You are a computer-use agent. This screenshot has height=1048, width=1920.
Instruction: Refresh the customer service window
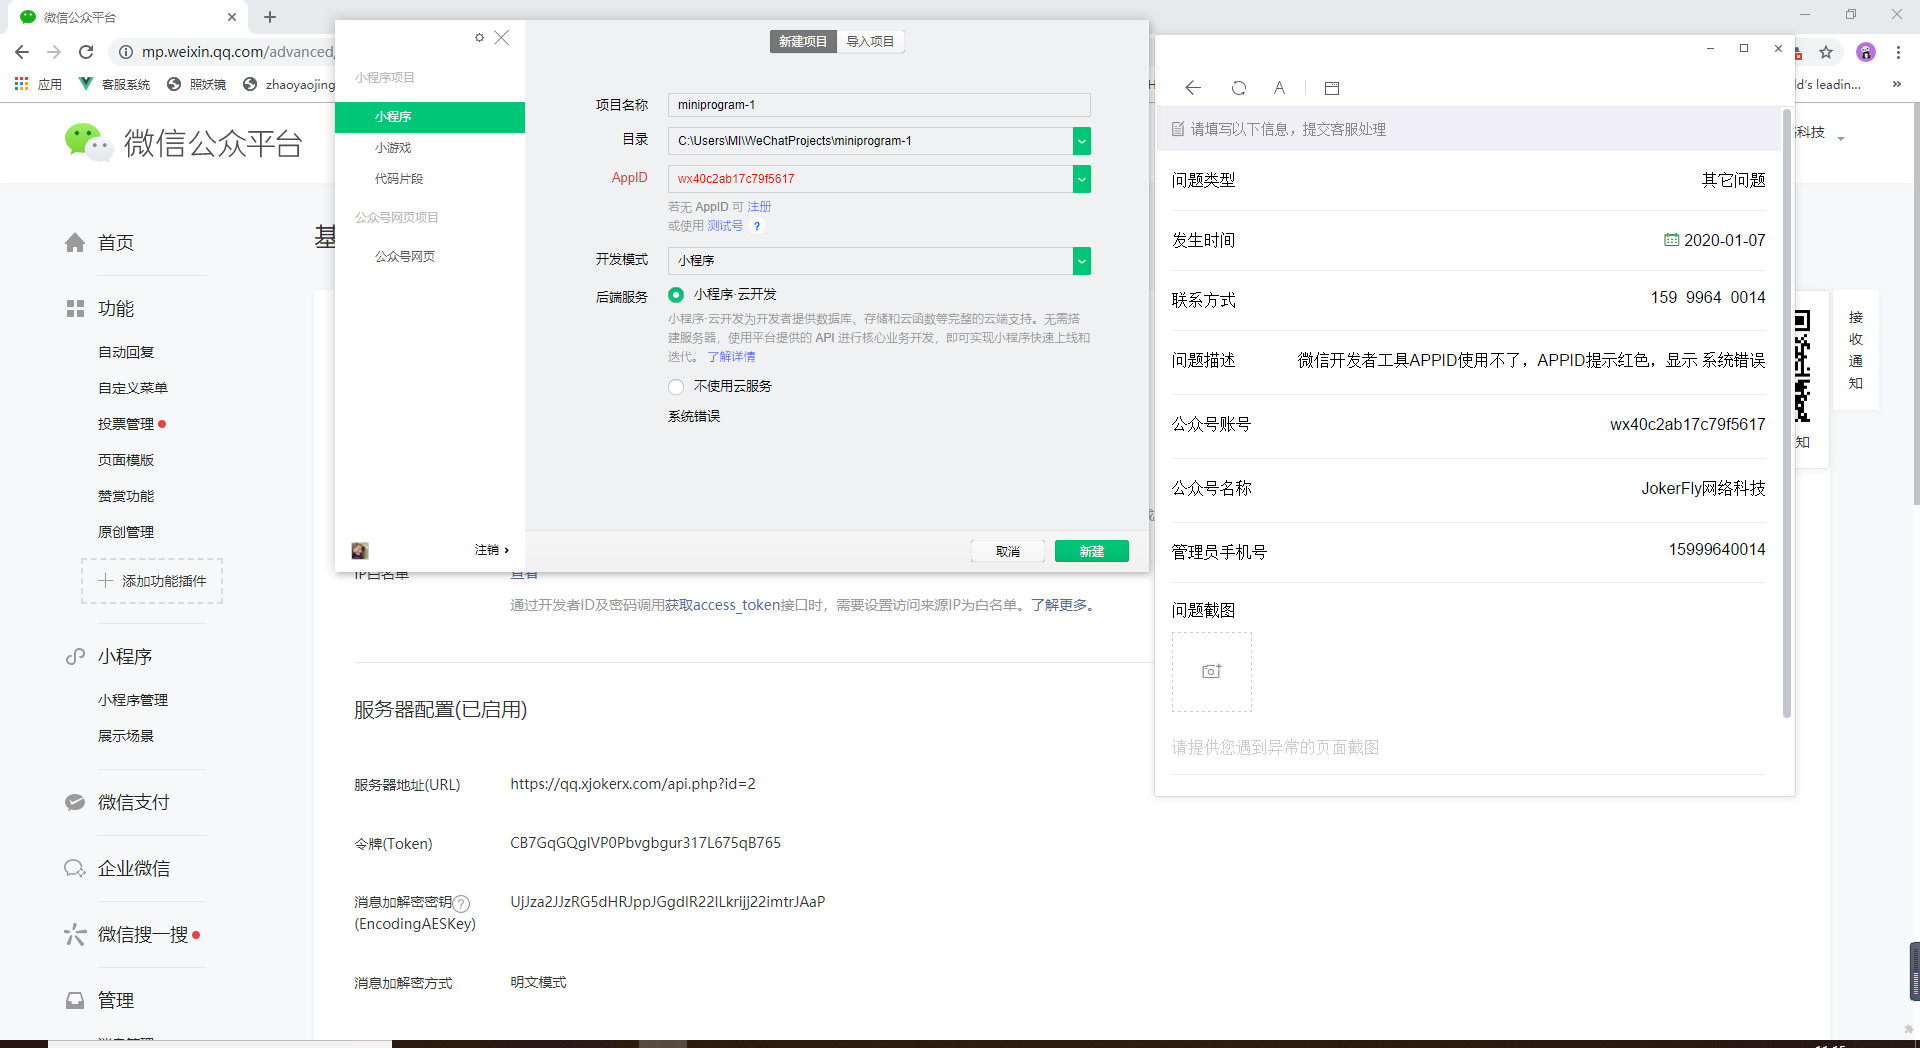click(x=1239, y=88)
